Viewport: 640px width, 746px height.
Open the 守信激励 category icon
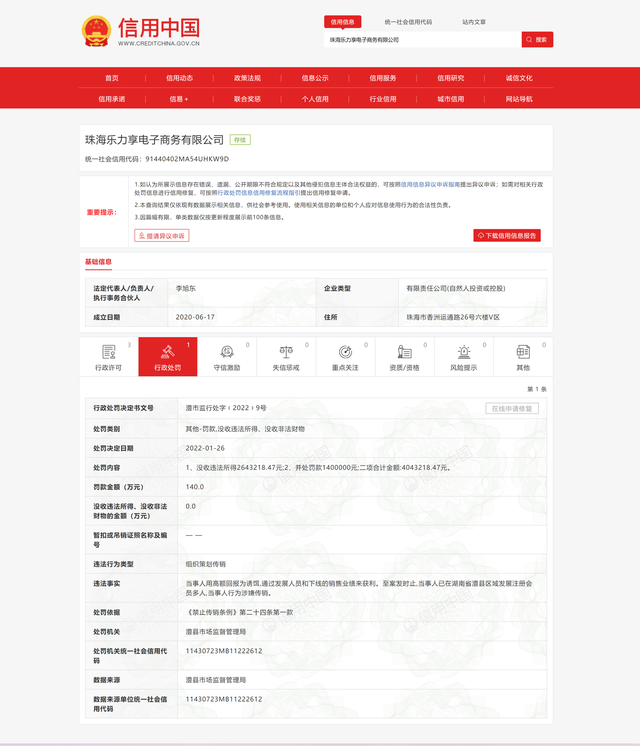click(x=227, y=352)
